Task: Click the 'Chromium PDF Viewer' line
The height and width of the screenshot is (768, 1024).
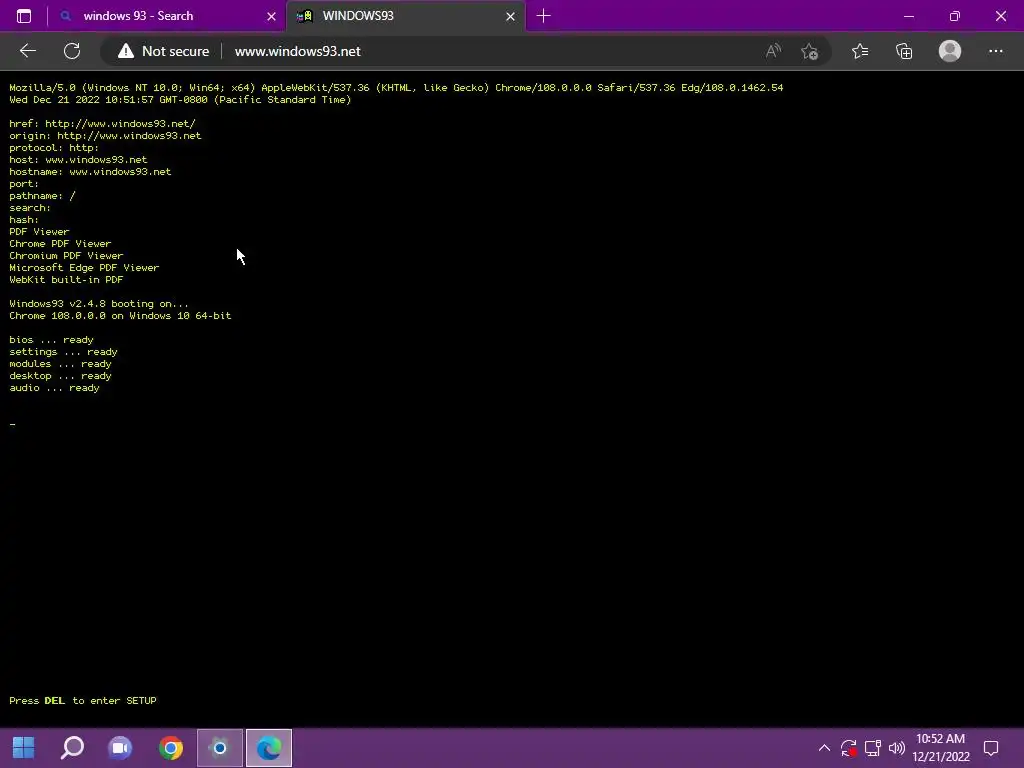Action: tap(66, 256)
